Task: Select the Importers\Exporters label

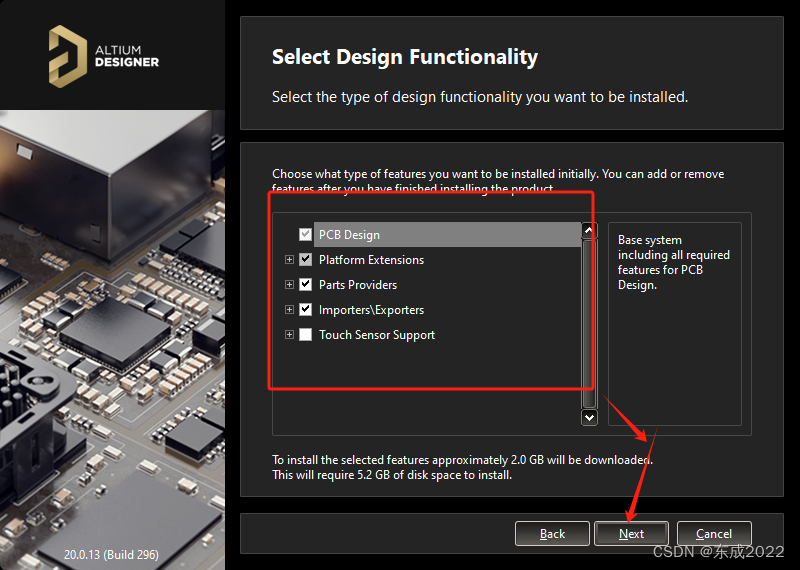Action: pos(371,310)
